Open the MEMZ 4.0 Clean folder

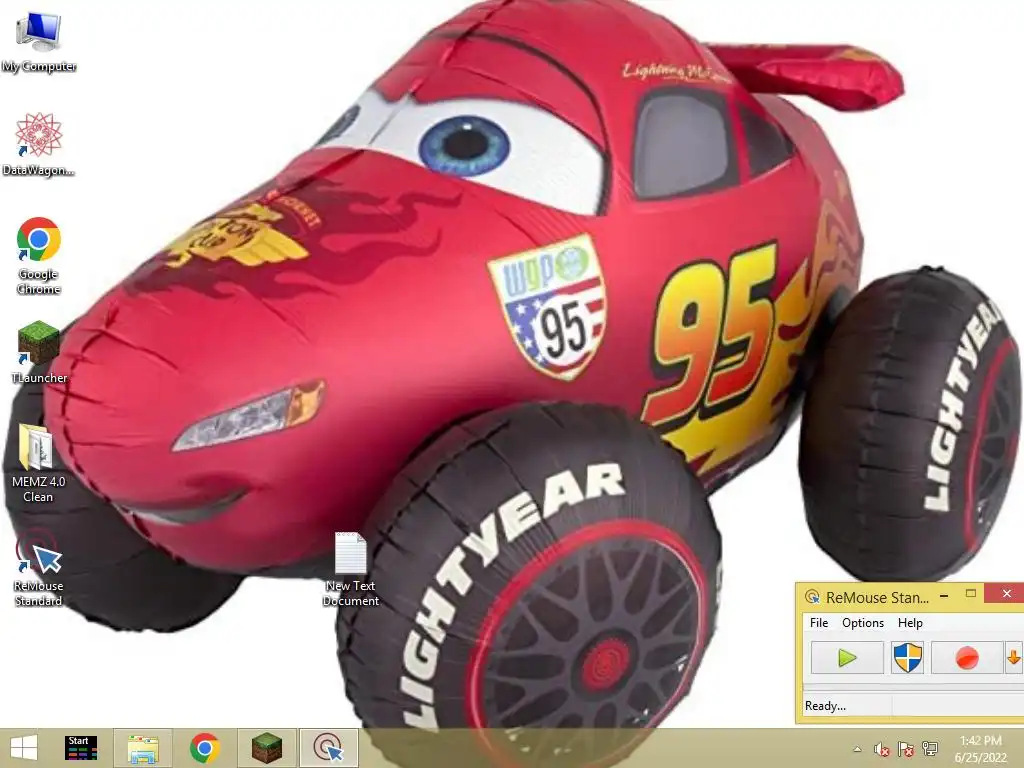(x=39, y=462)
